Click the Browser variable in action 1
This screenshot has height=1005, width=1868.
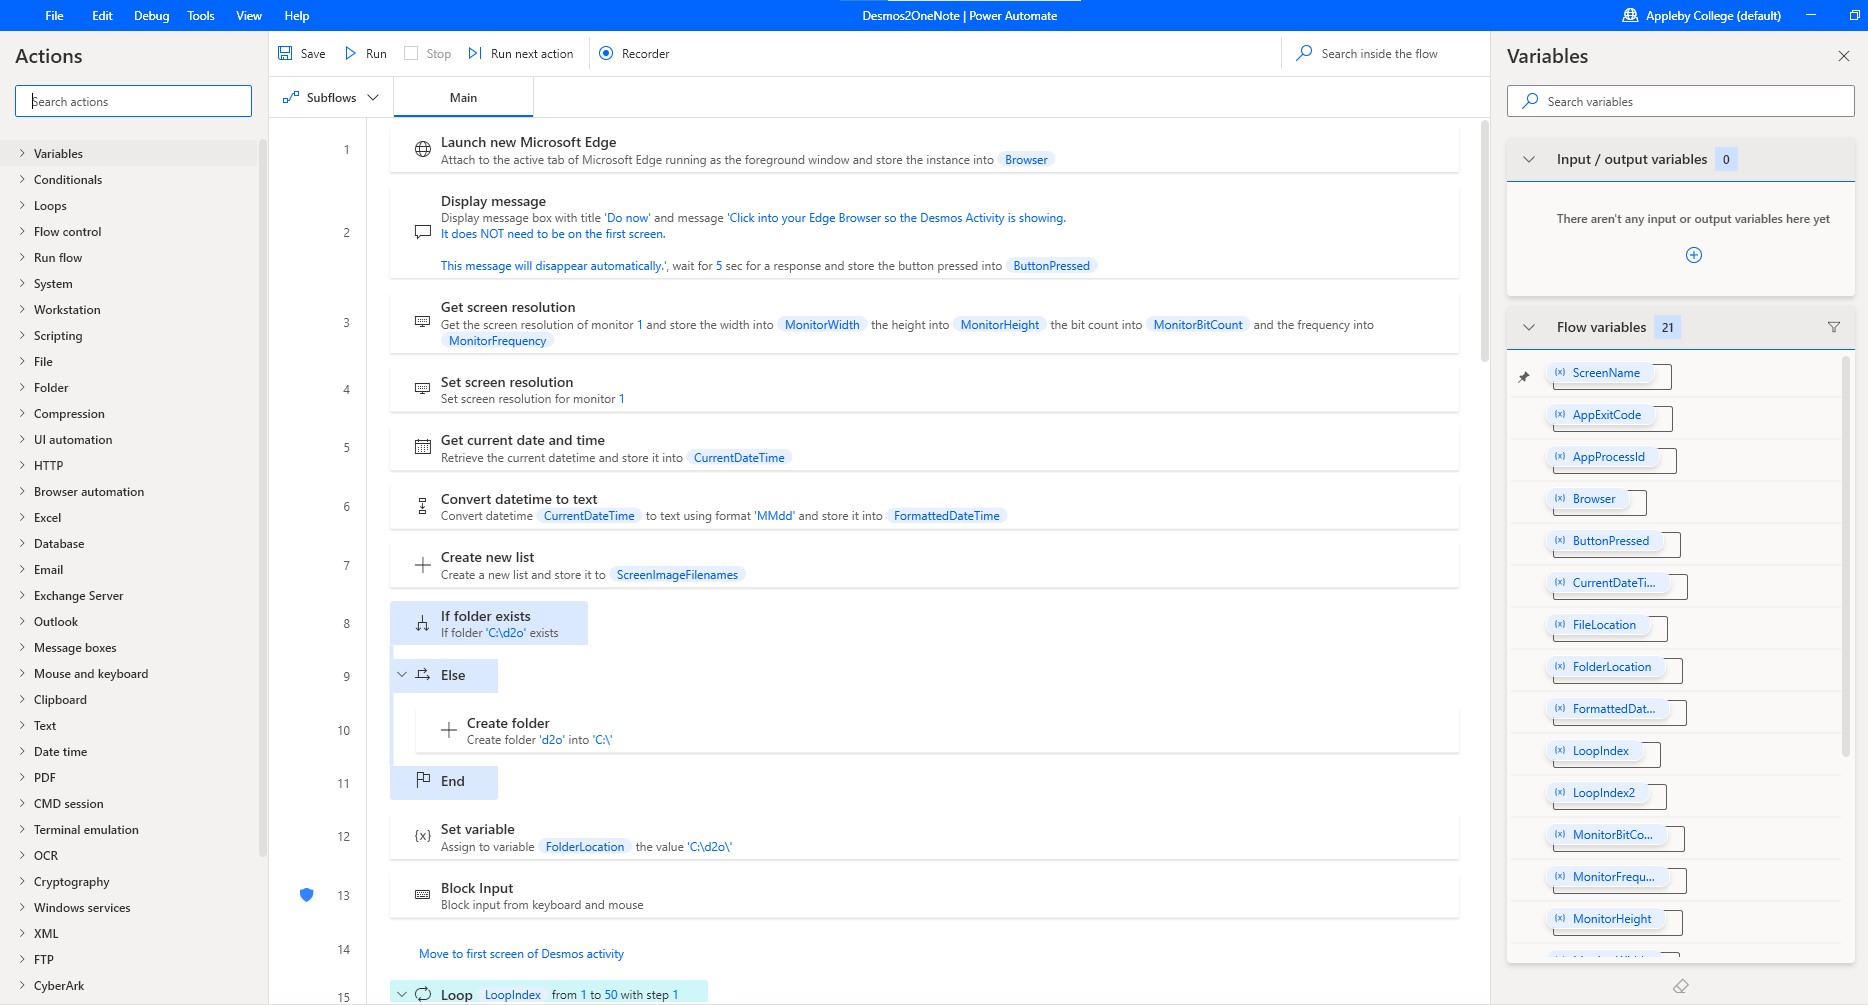click(1026, 159)
